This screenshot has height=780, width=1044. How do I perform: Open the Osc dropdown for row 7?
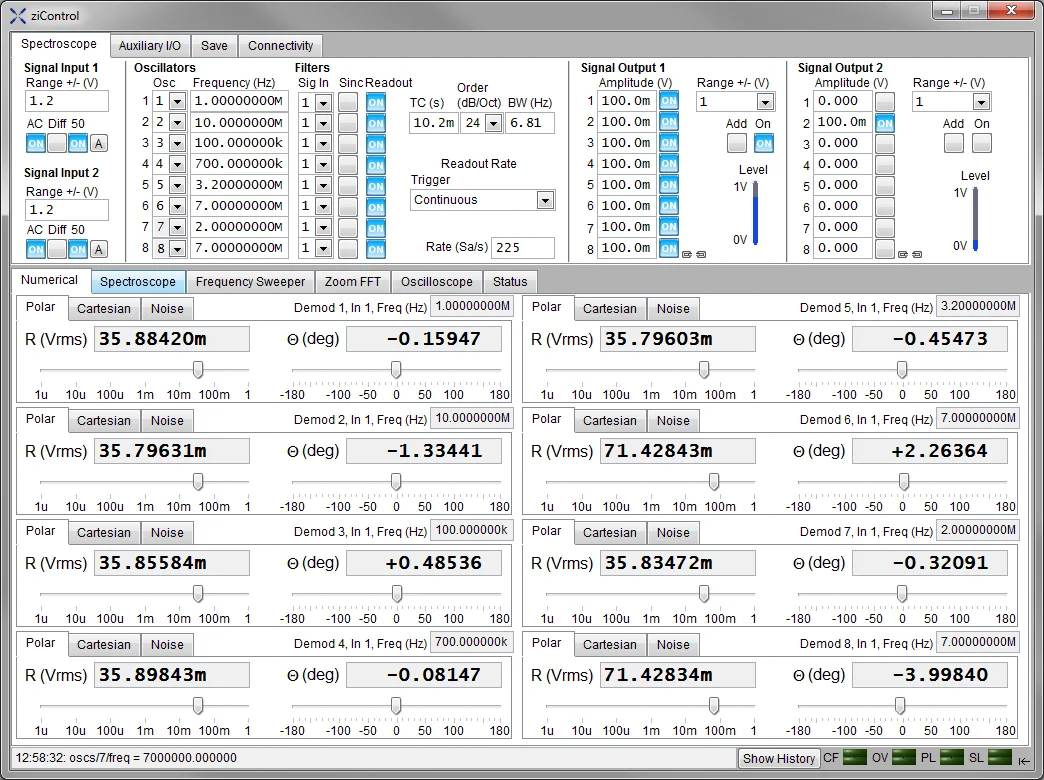177,228
